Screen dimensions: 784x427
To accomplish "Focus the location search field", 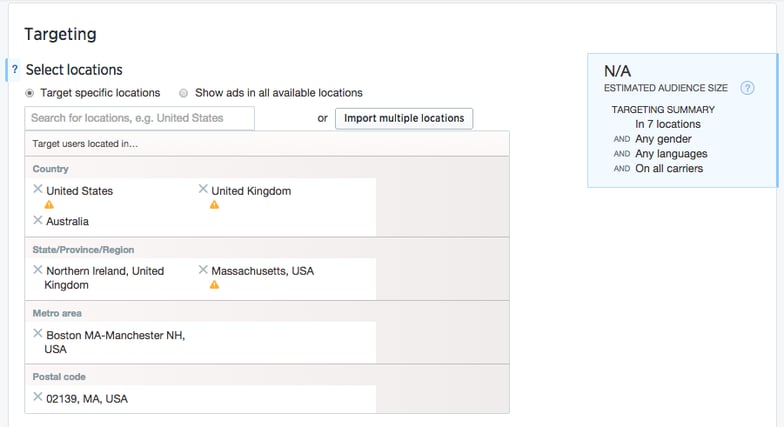I will (x=140, y=118).
